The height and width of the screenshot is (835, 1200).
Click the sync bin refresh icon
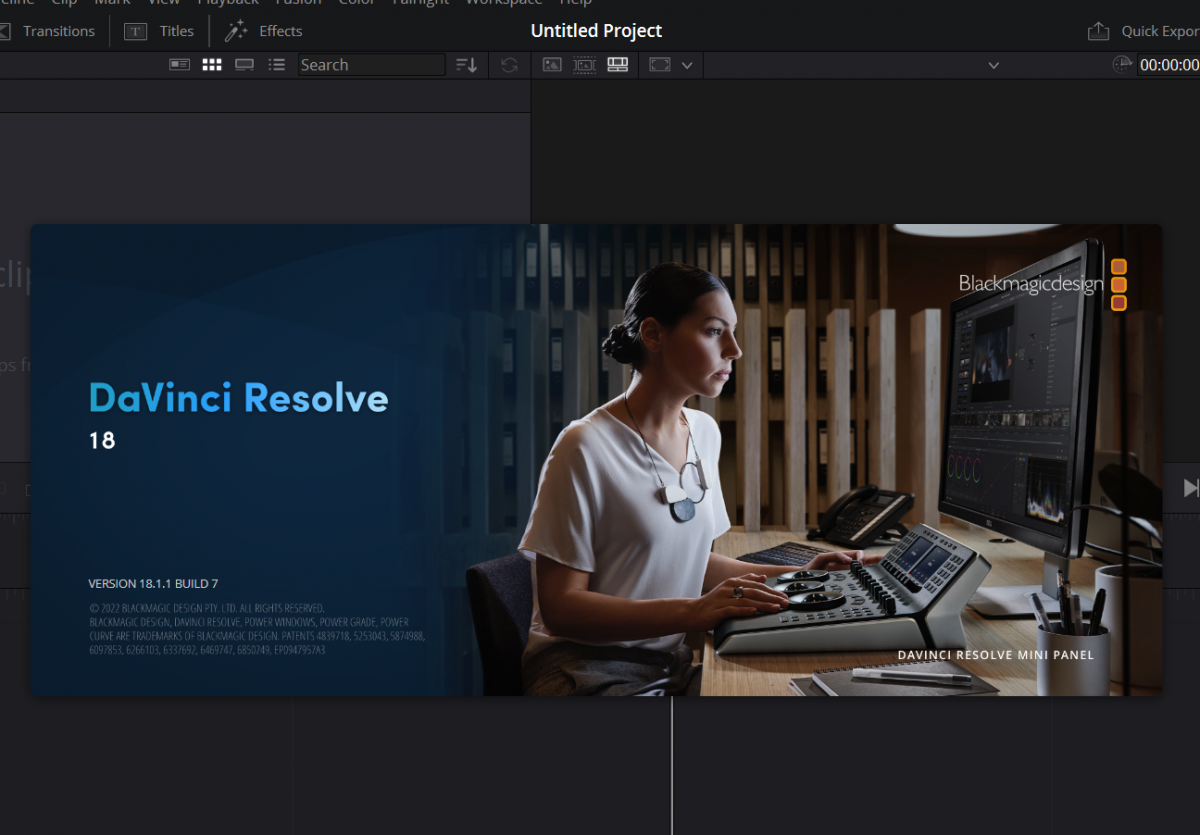[510, 65]
